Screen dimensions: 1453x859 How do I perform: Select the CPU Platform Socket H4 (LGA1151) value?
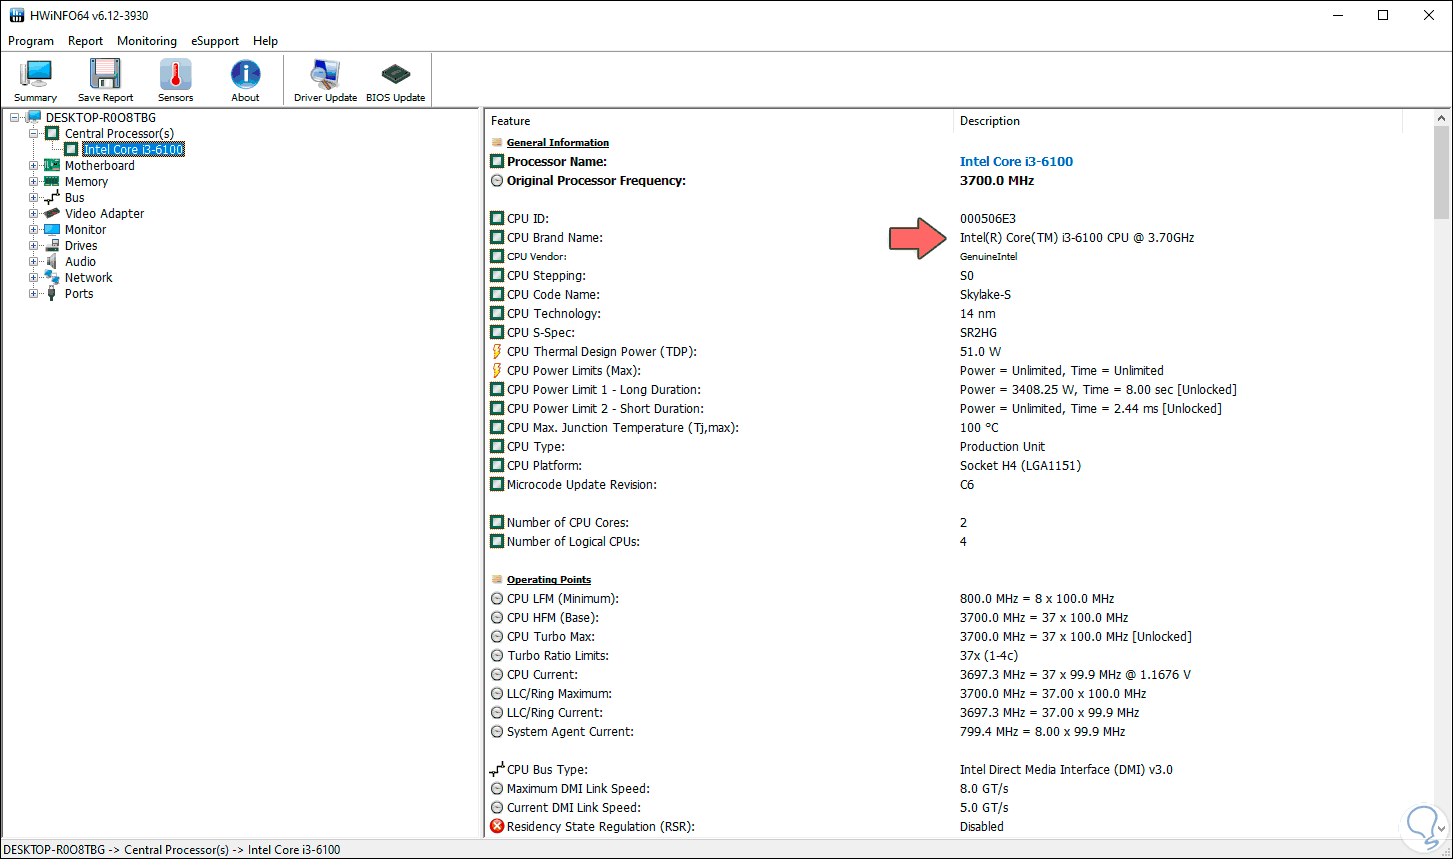[x=1020, y=466]
